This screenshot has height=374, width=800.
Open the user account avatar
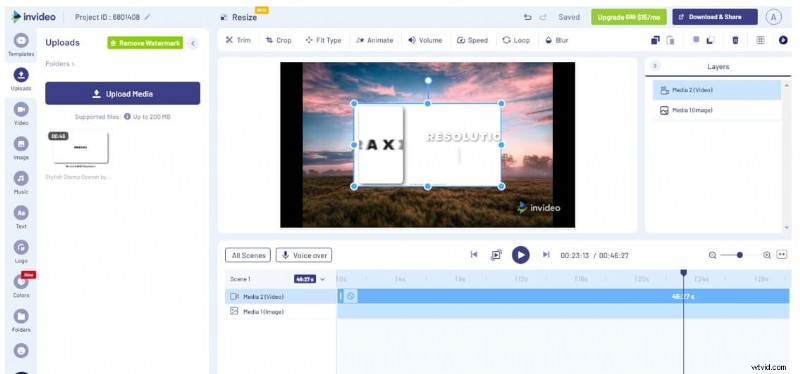[773, 17]
